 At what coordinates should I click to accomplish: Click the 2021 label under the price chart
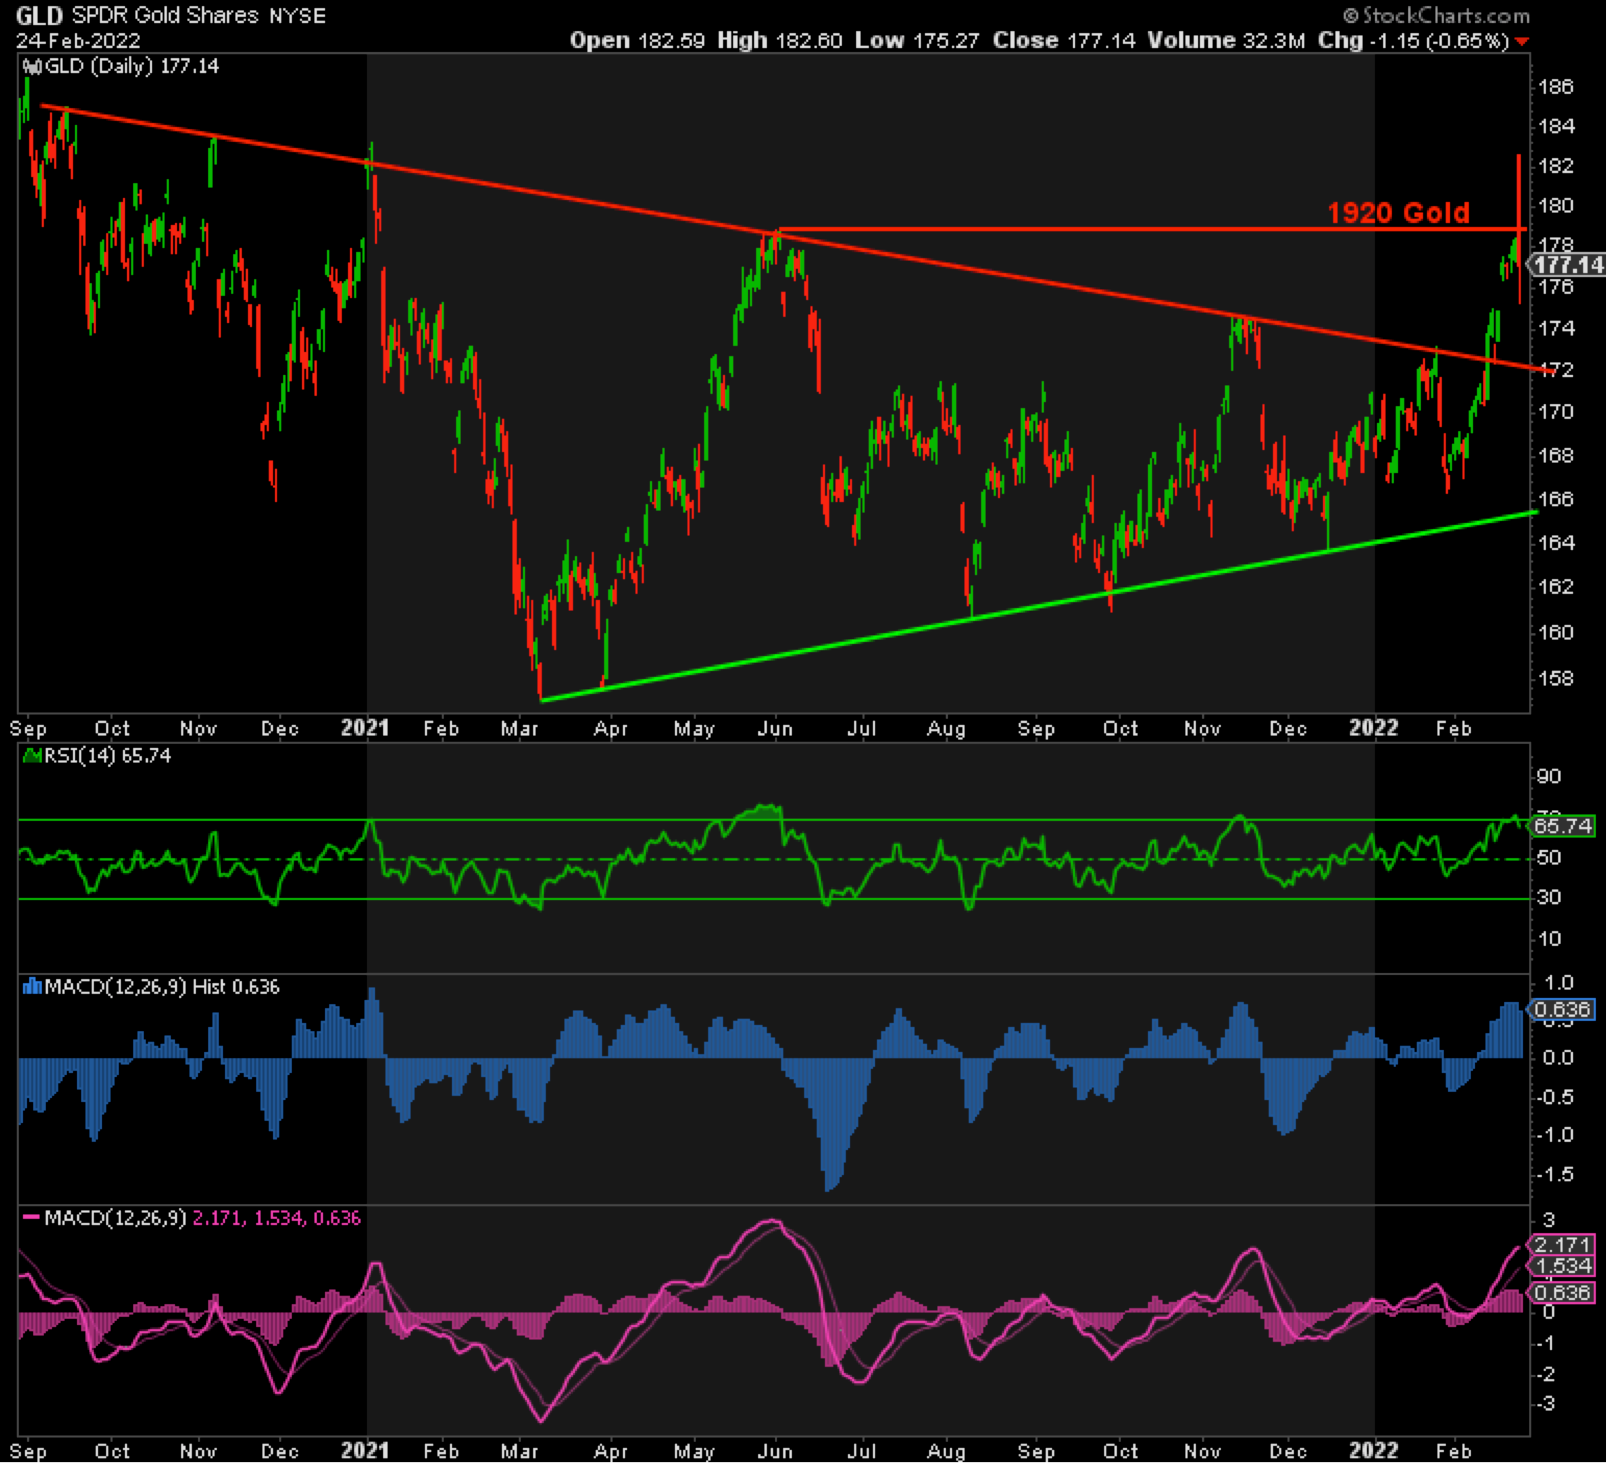click(364, 728)
